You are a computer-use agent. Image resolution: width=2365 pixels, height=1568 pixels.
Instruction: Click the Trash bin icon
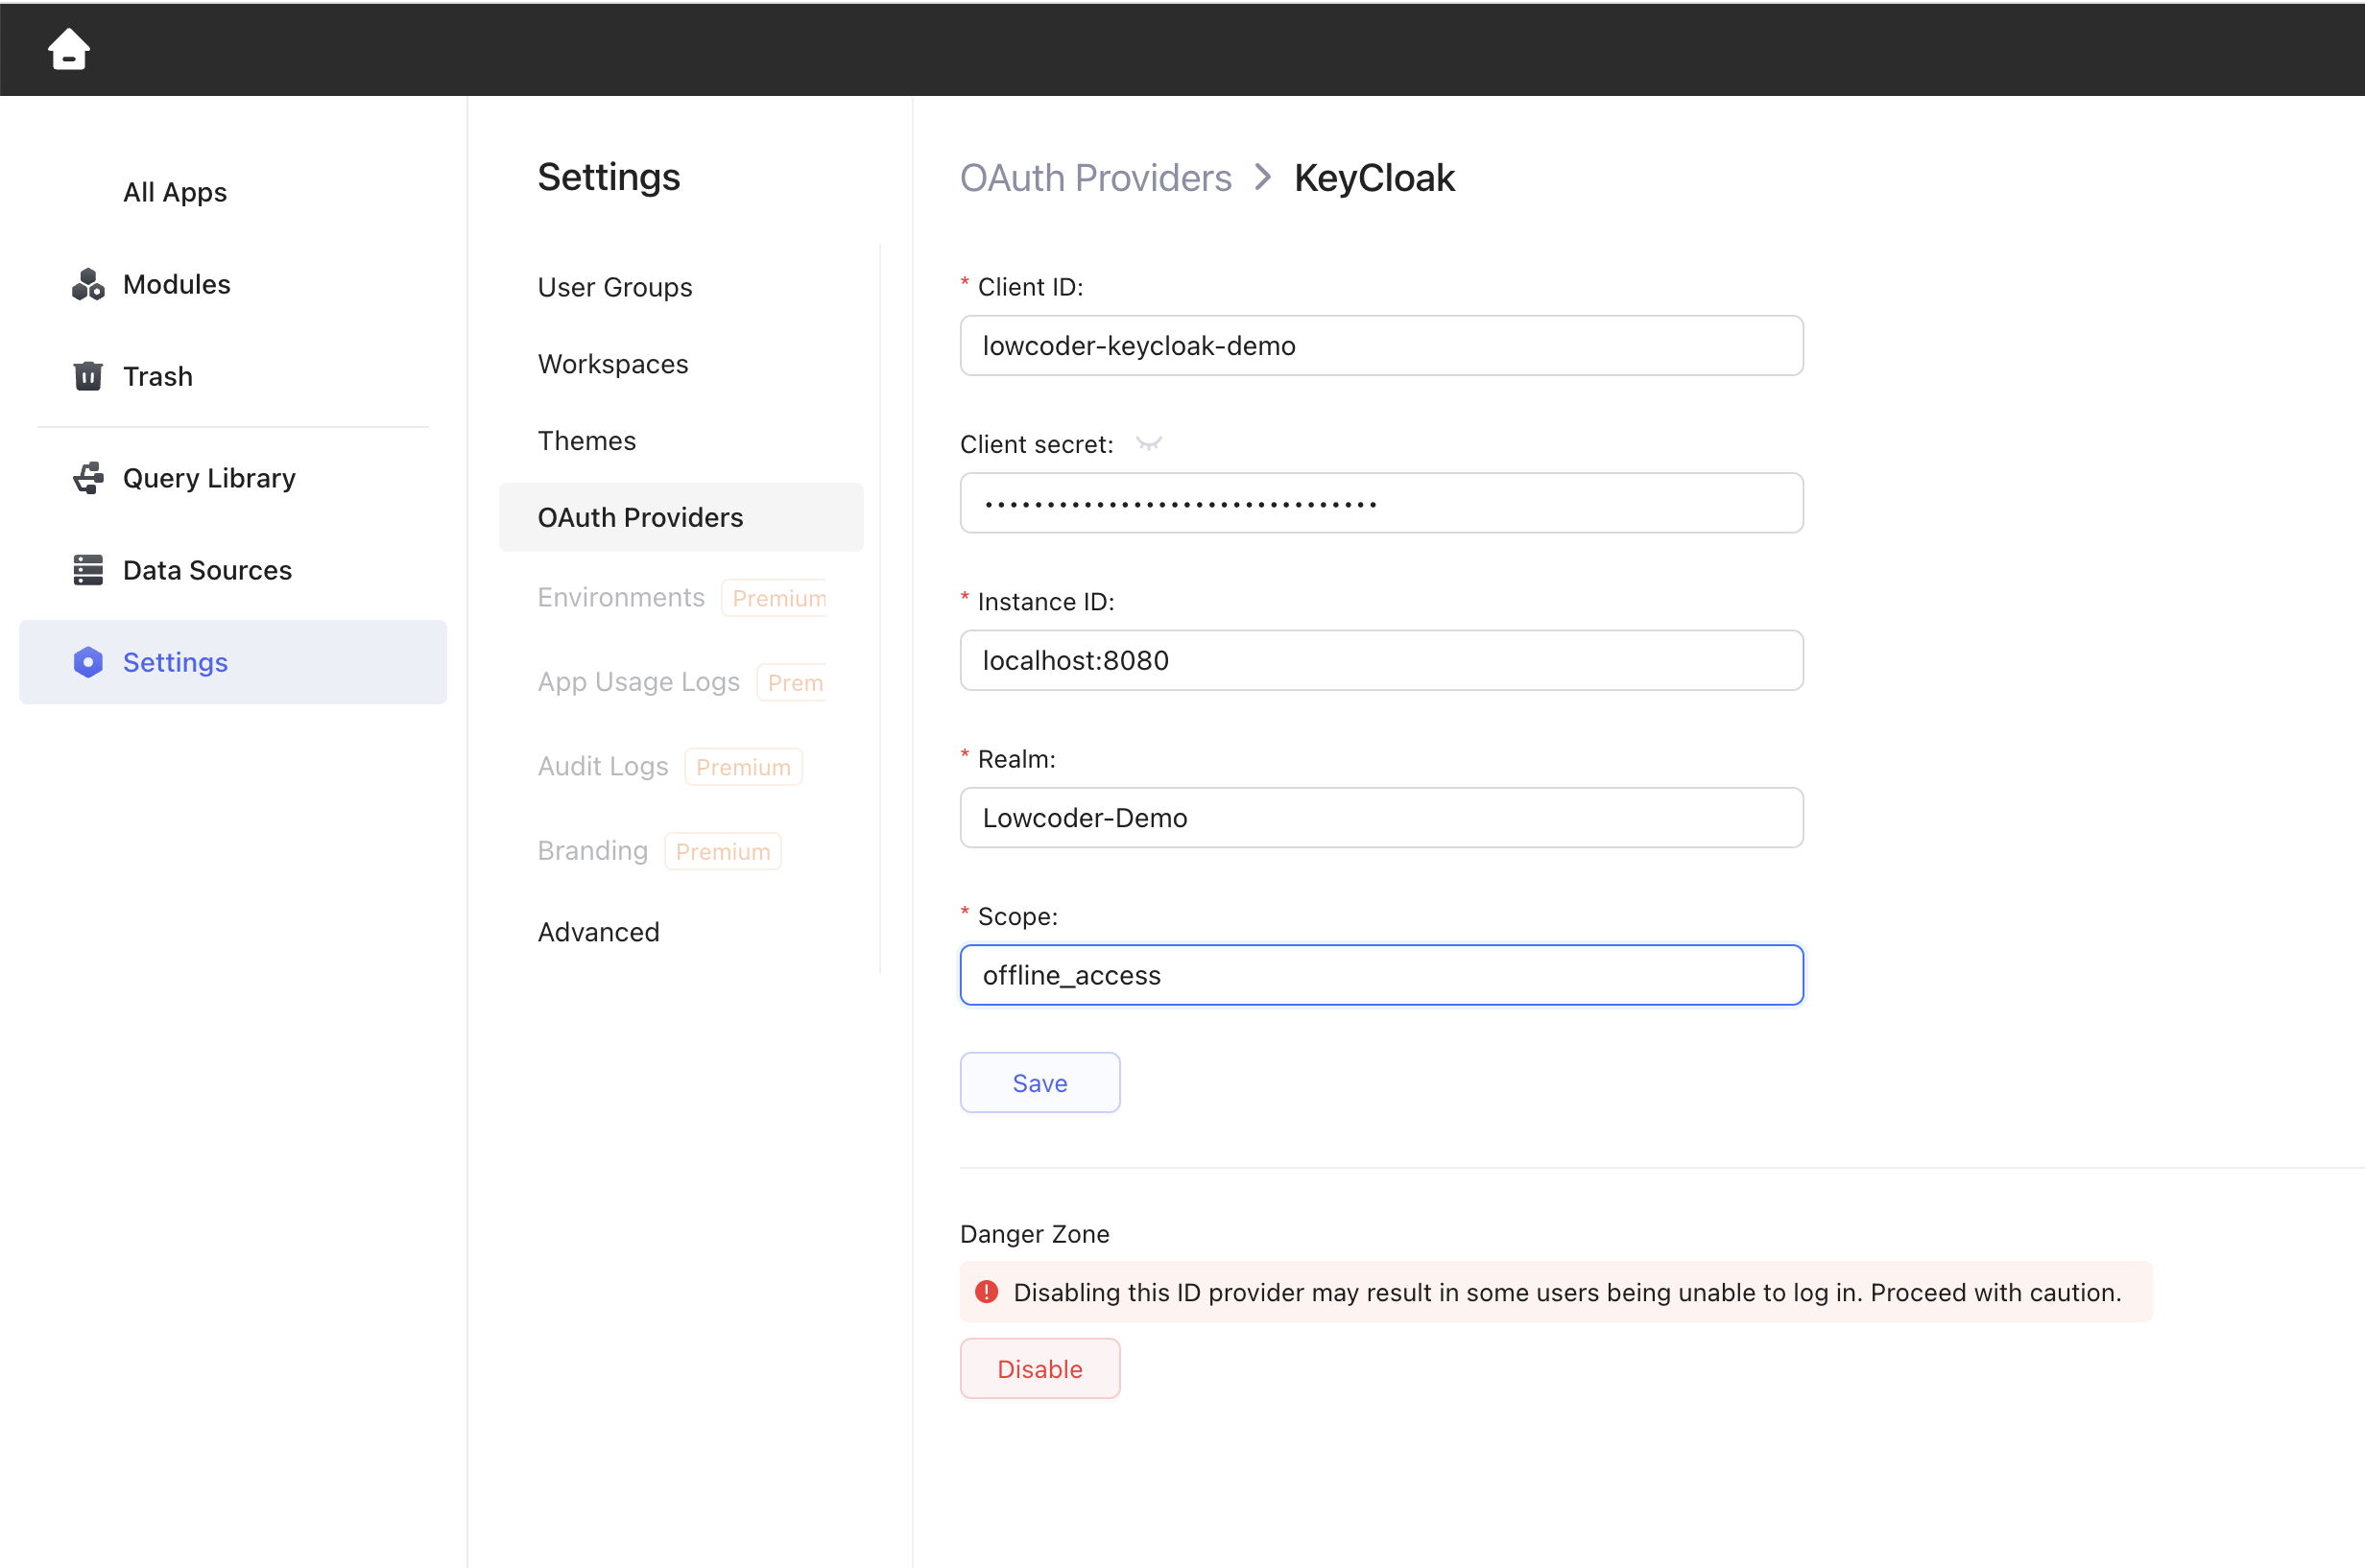(x=88, y=377)
